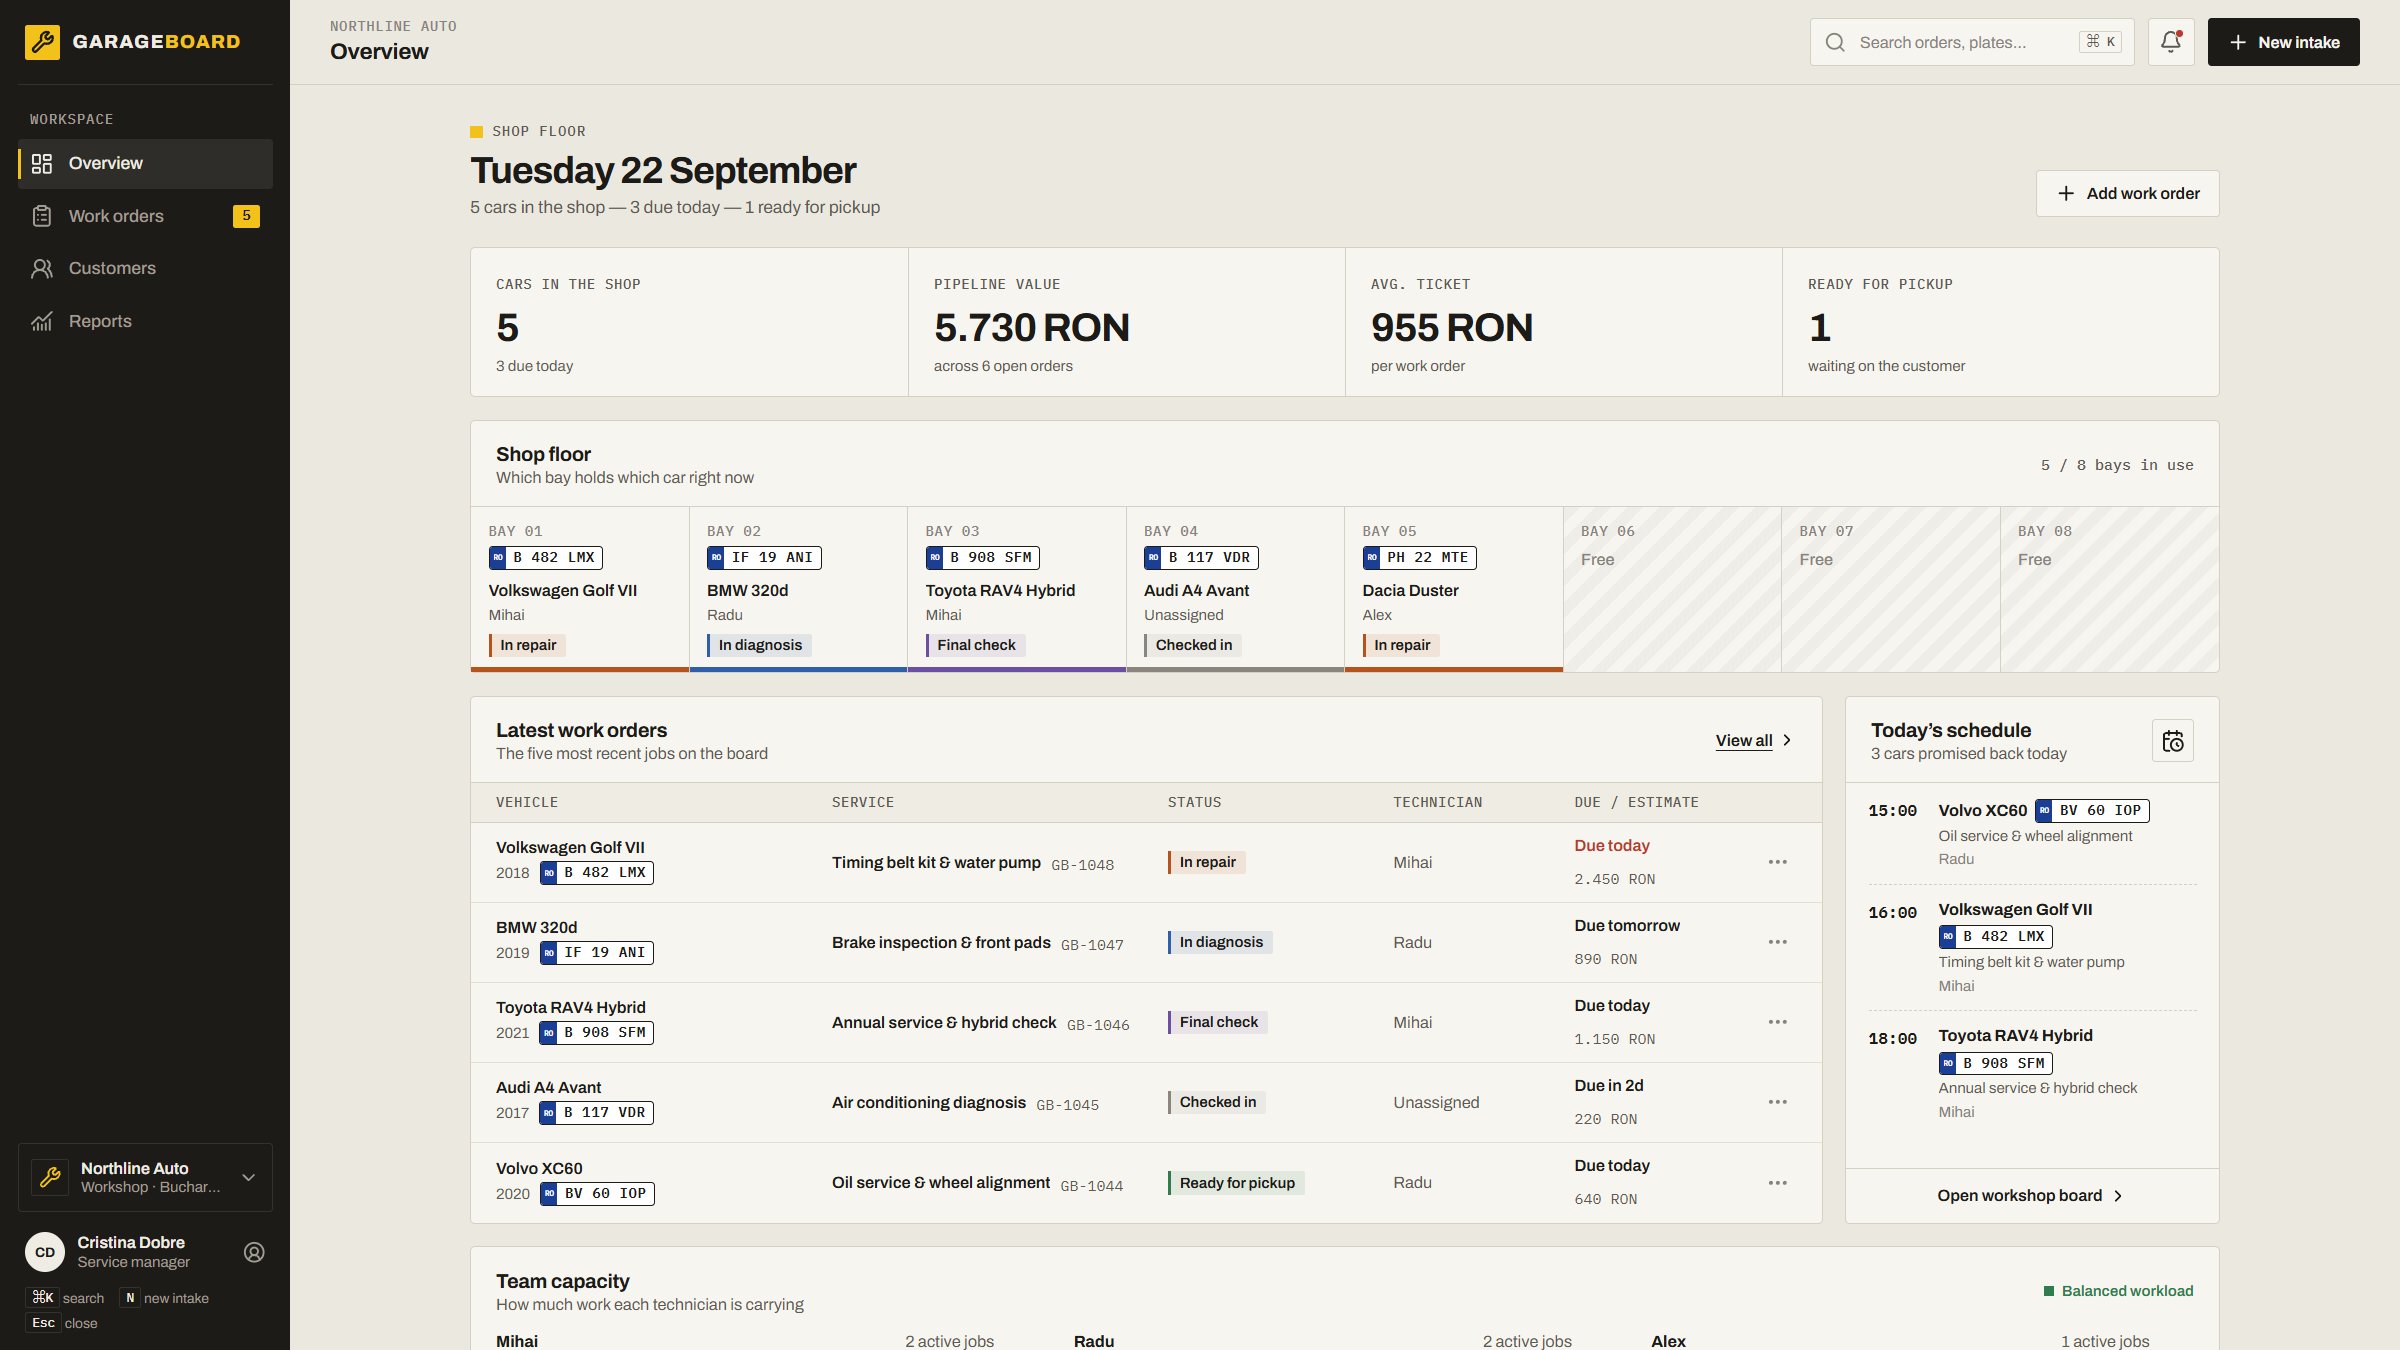Click Add work order button
The image size is (2400, 1350).
pyautogui.click(x=2127, y=193)
